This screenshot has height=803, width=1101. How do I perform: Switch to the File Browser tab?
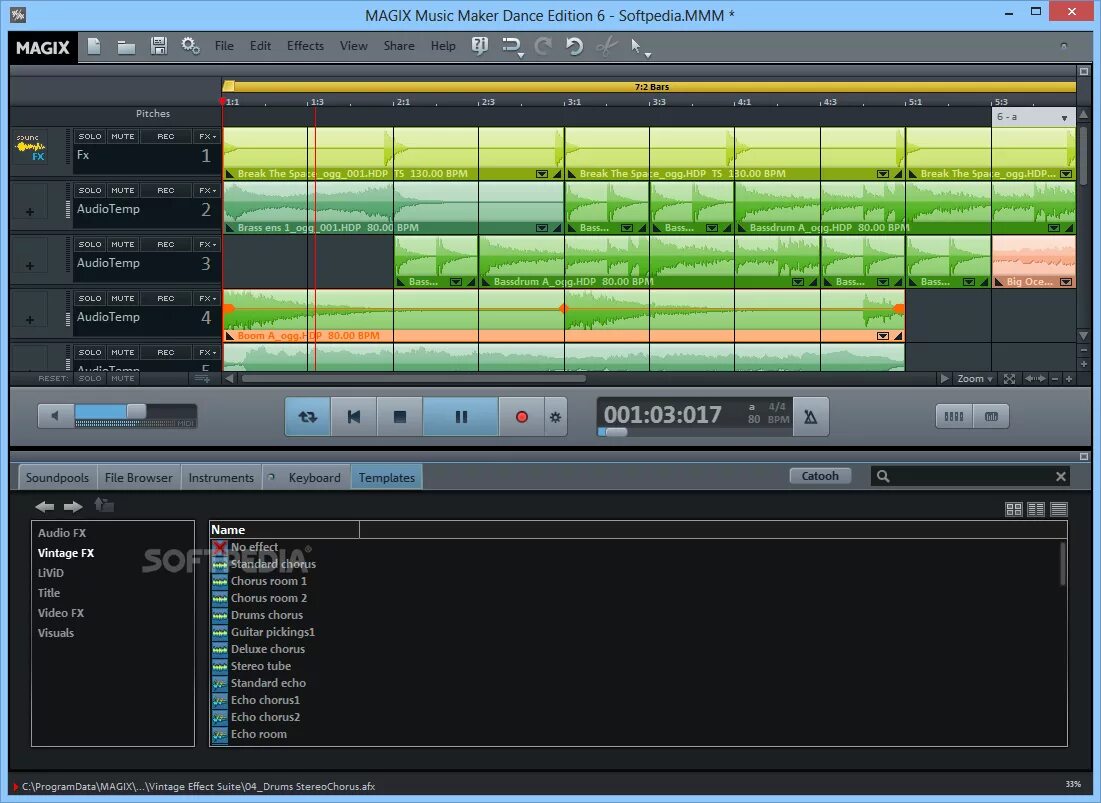(x=138, y=477)
